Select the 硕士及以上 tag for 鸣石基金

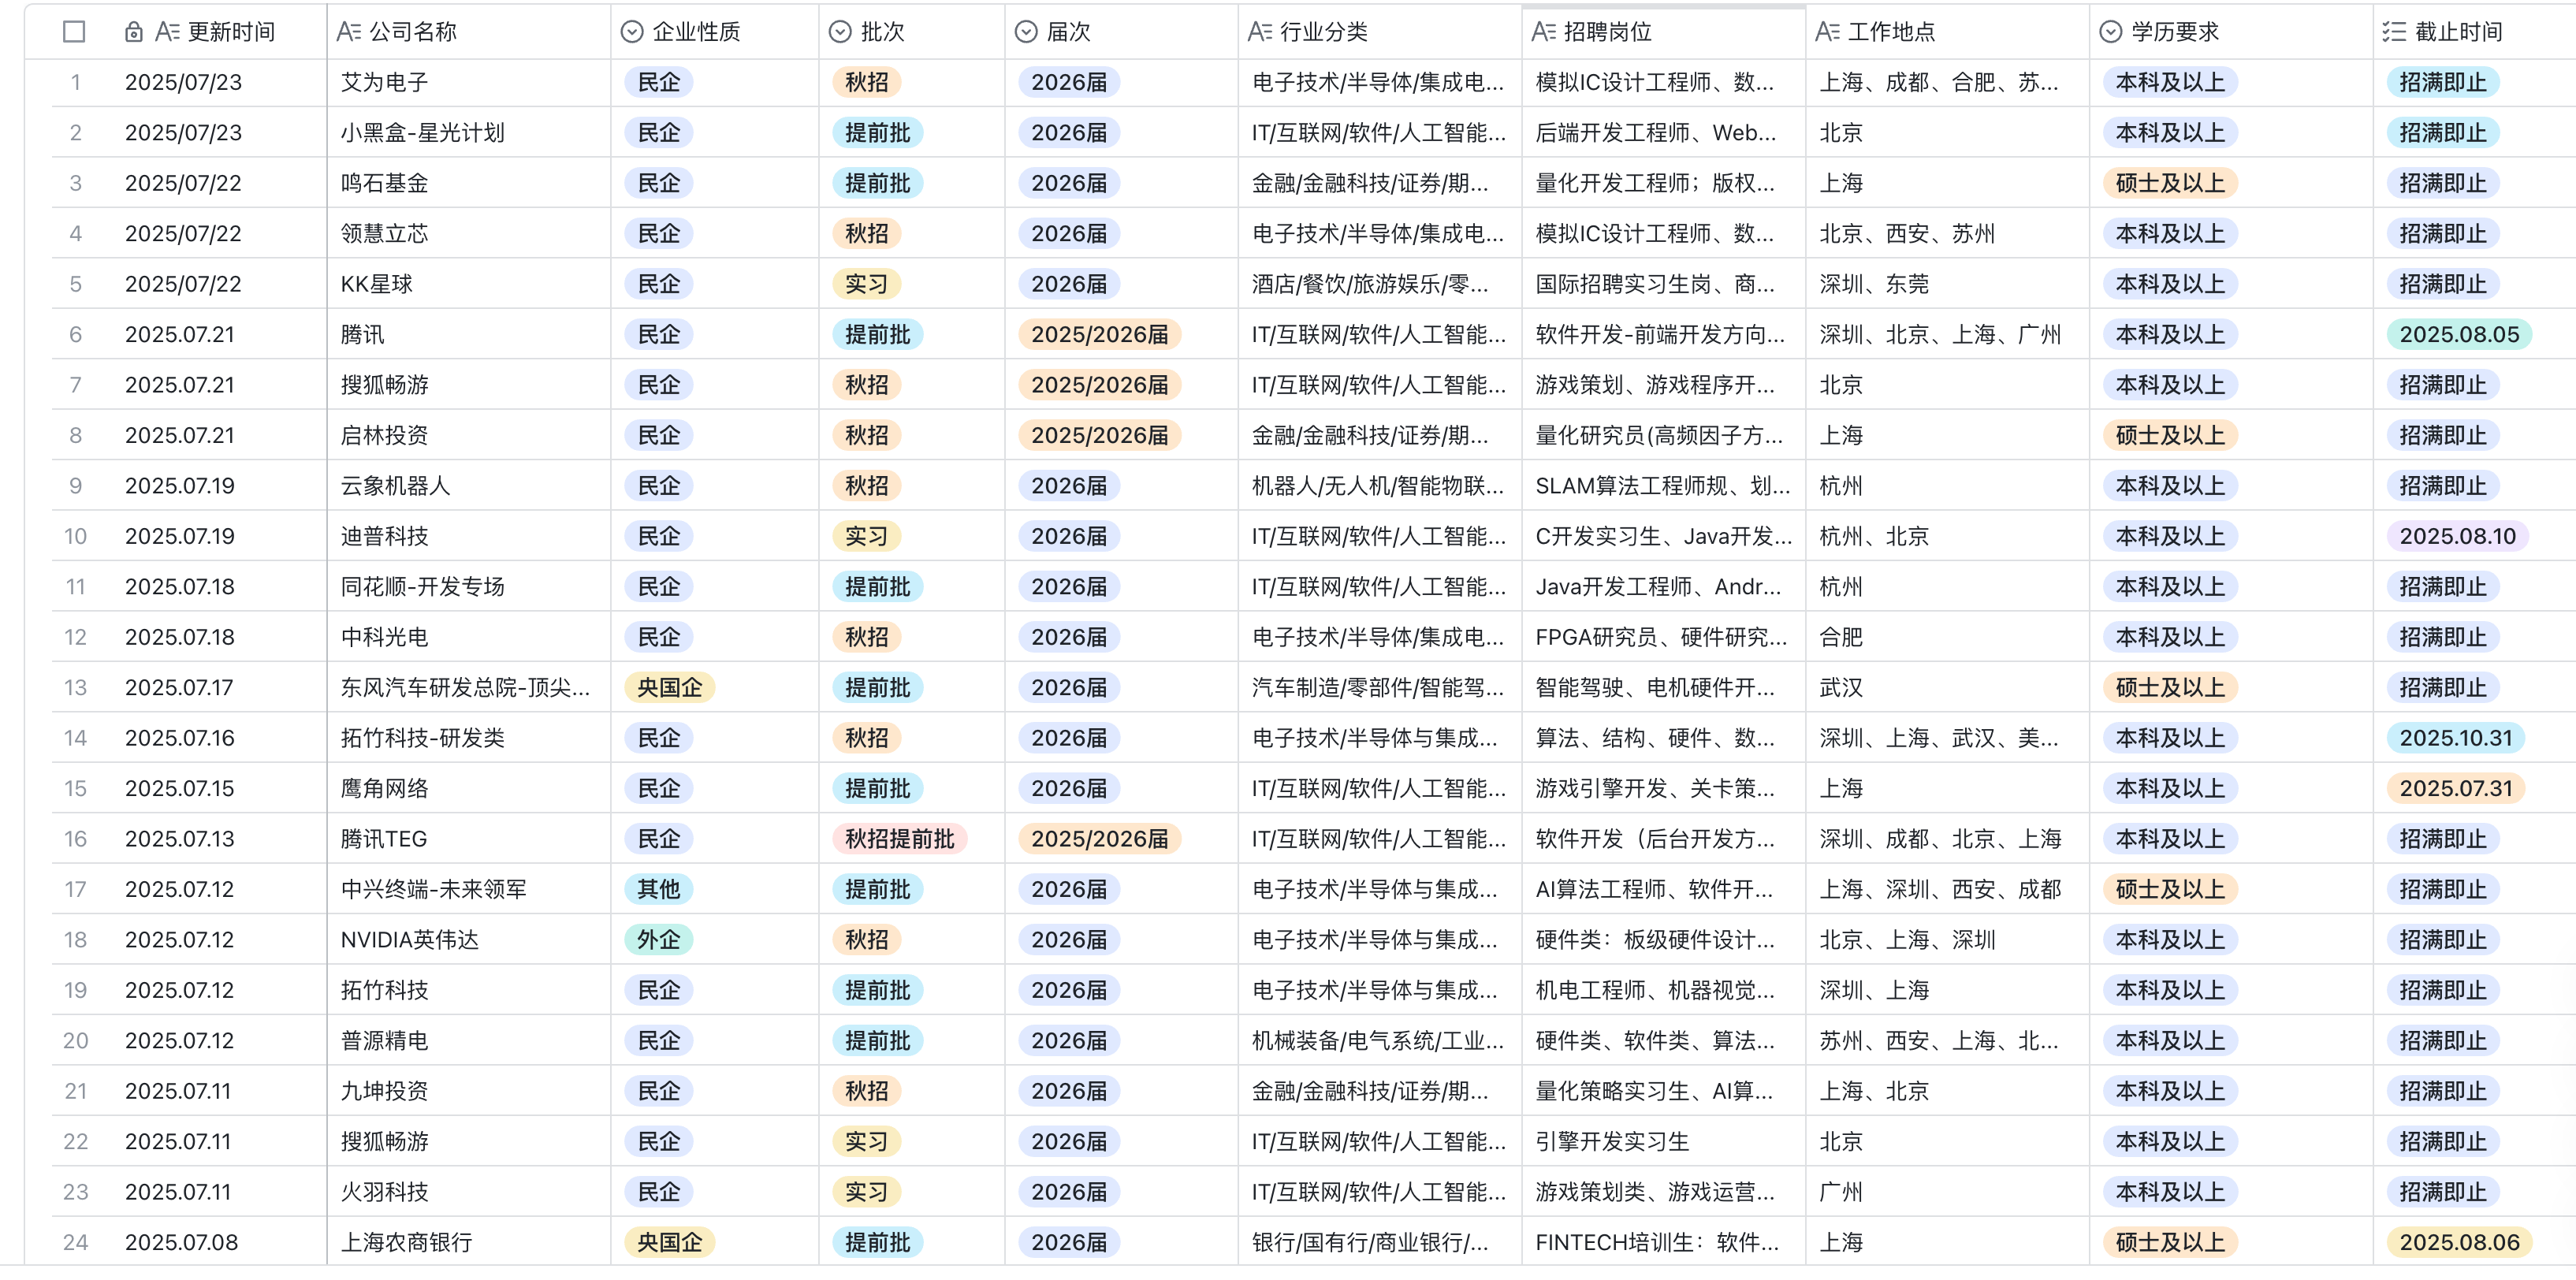point(2170,183)
